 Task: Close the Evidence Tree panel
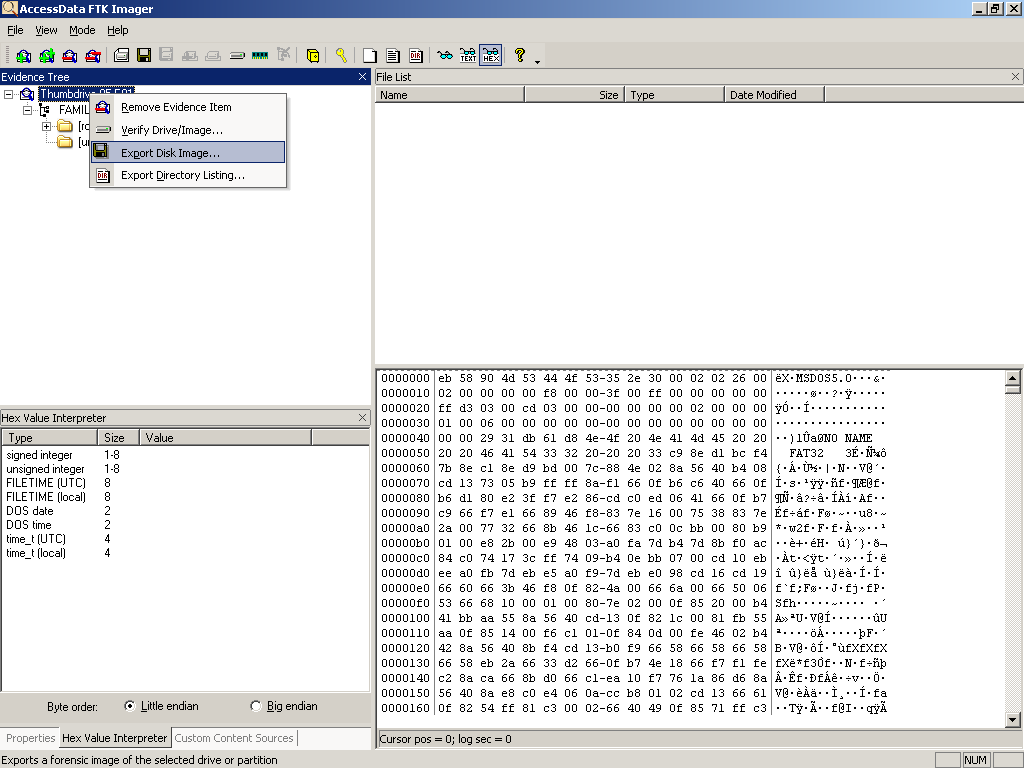362,77
